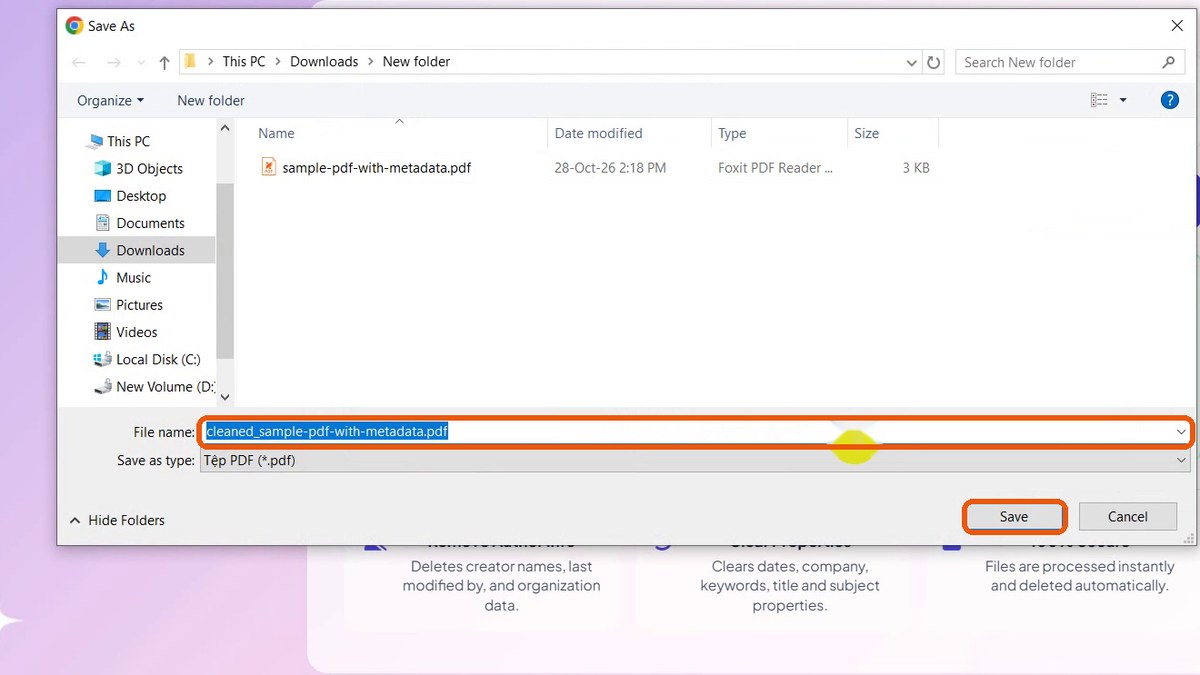Click the '3 KB' size cell

tap(916, 168)
